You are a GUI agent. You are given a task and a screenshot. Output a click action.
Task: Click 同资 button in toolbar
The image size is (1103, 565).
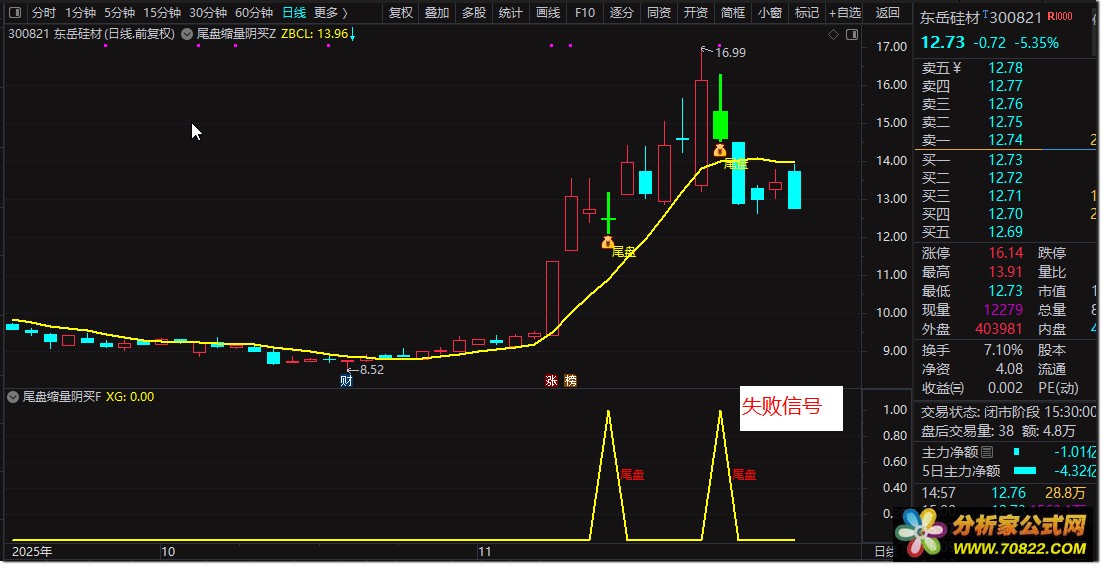[x=659, y=13]
